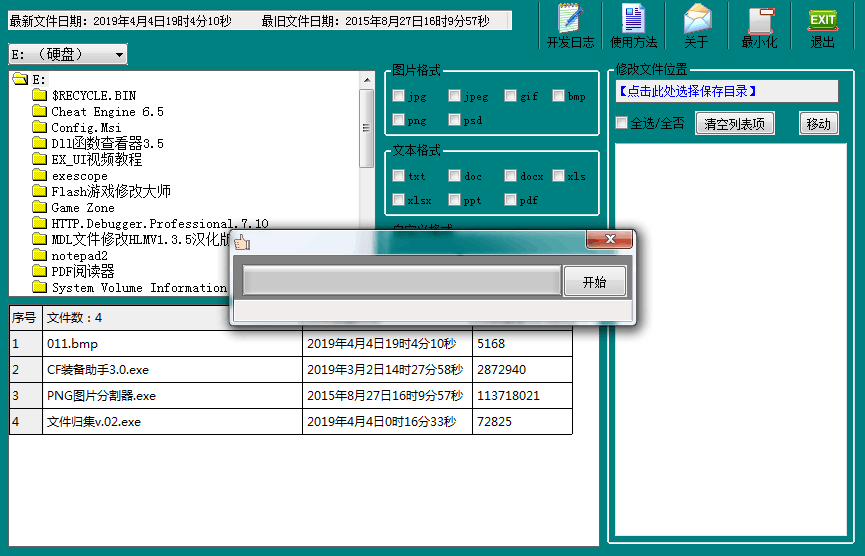Select 文件归集v.02.exe in the file list
865x556 pixels.
(x=172, y=421)
